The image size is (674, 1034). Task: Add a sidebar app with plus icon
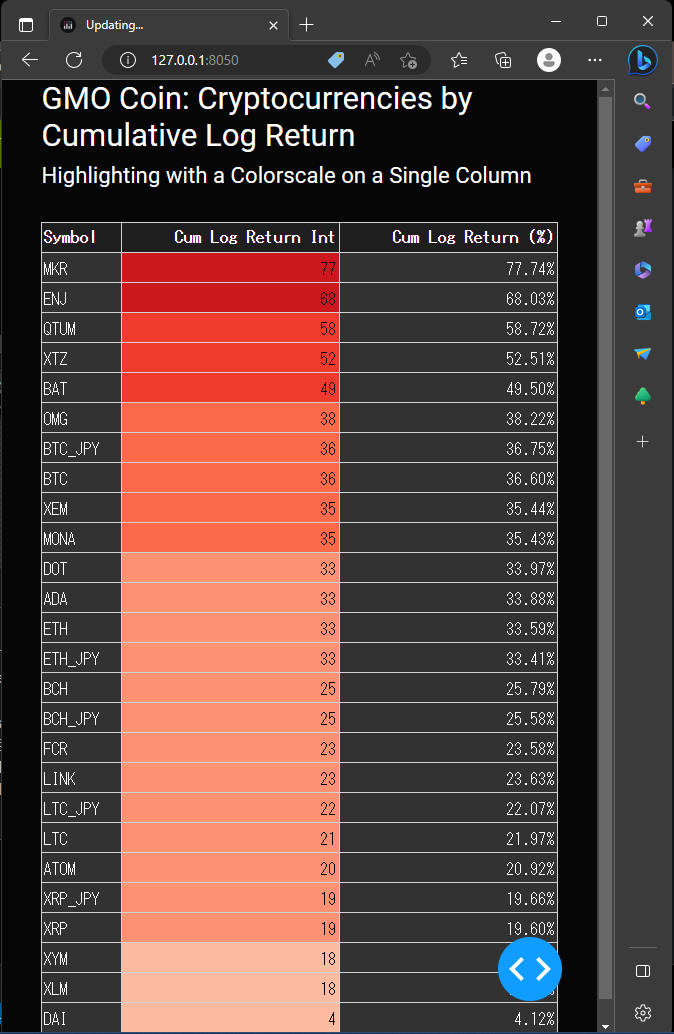pos(642,441)
